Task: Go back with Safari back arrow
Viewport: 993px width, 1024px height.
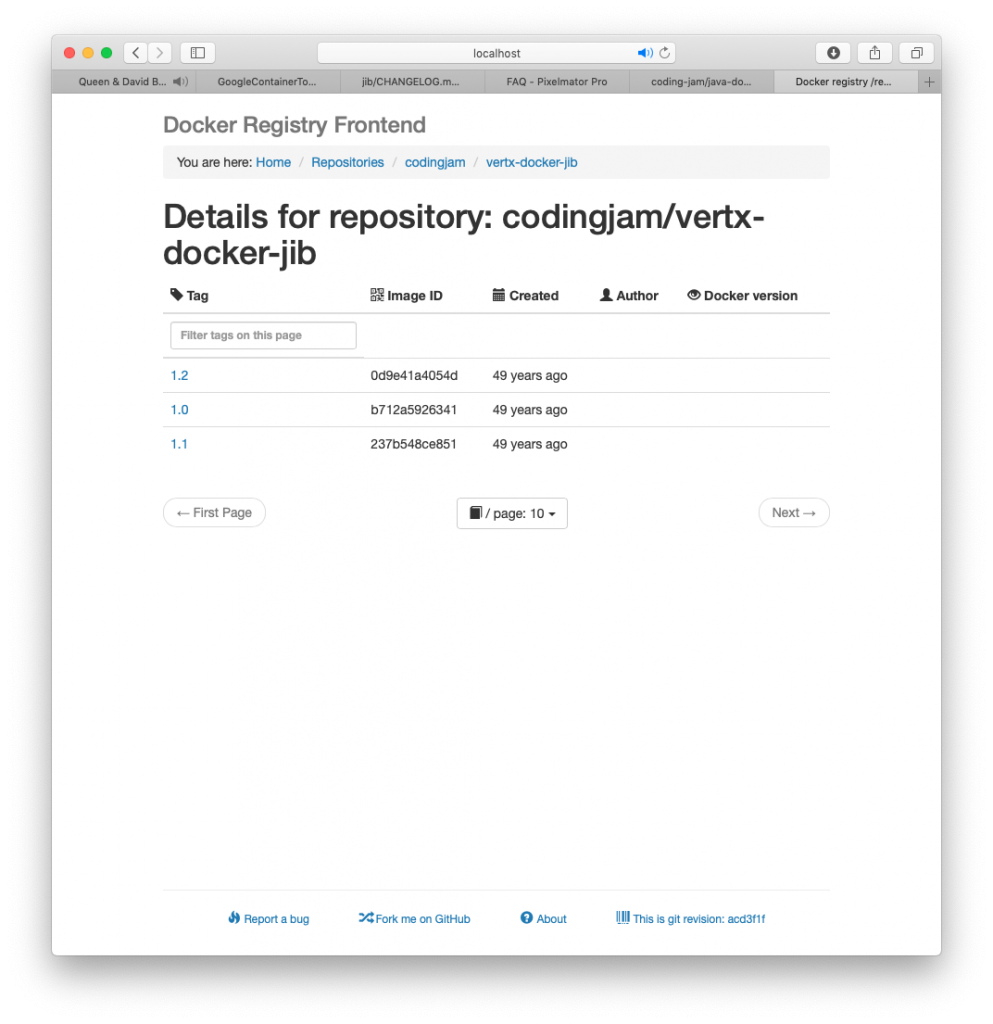Action: click(x=136, y=53)
